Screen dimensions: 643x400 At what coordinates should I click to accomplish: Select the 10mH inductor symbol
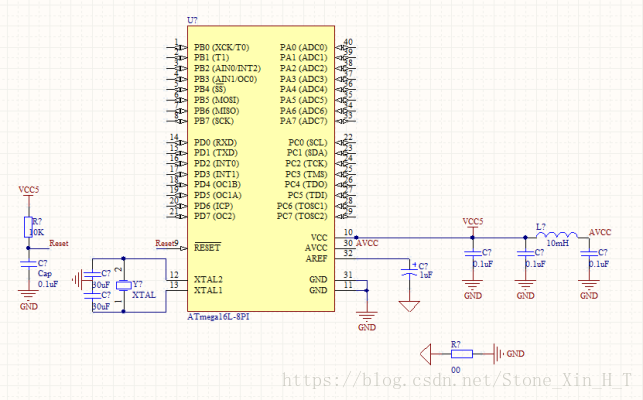[557, 235]
